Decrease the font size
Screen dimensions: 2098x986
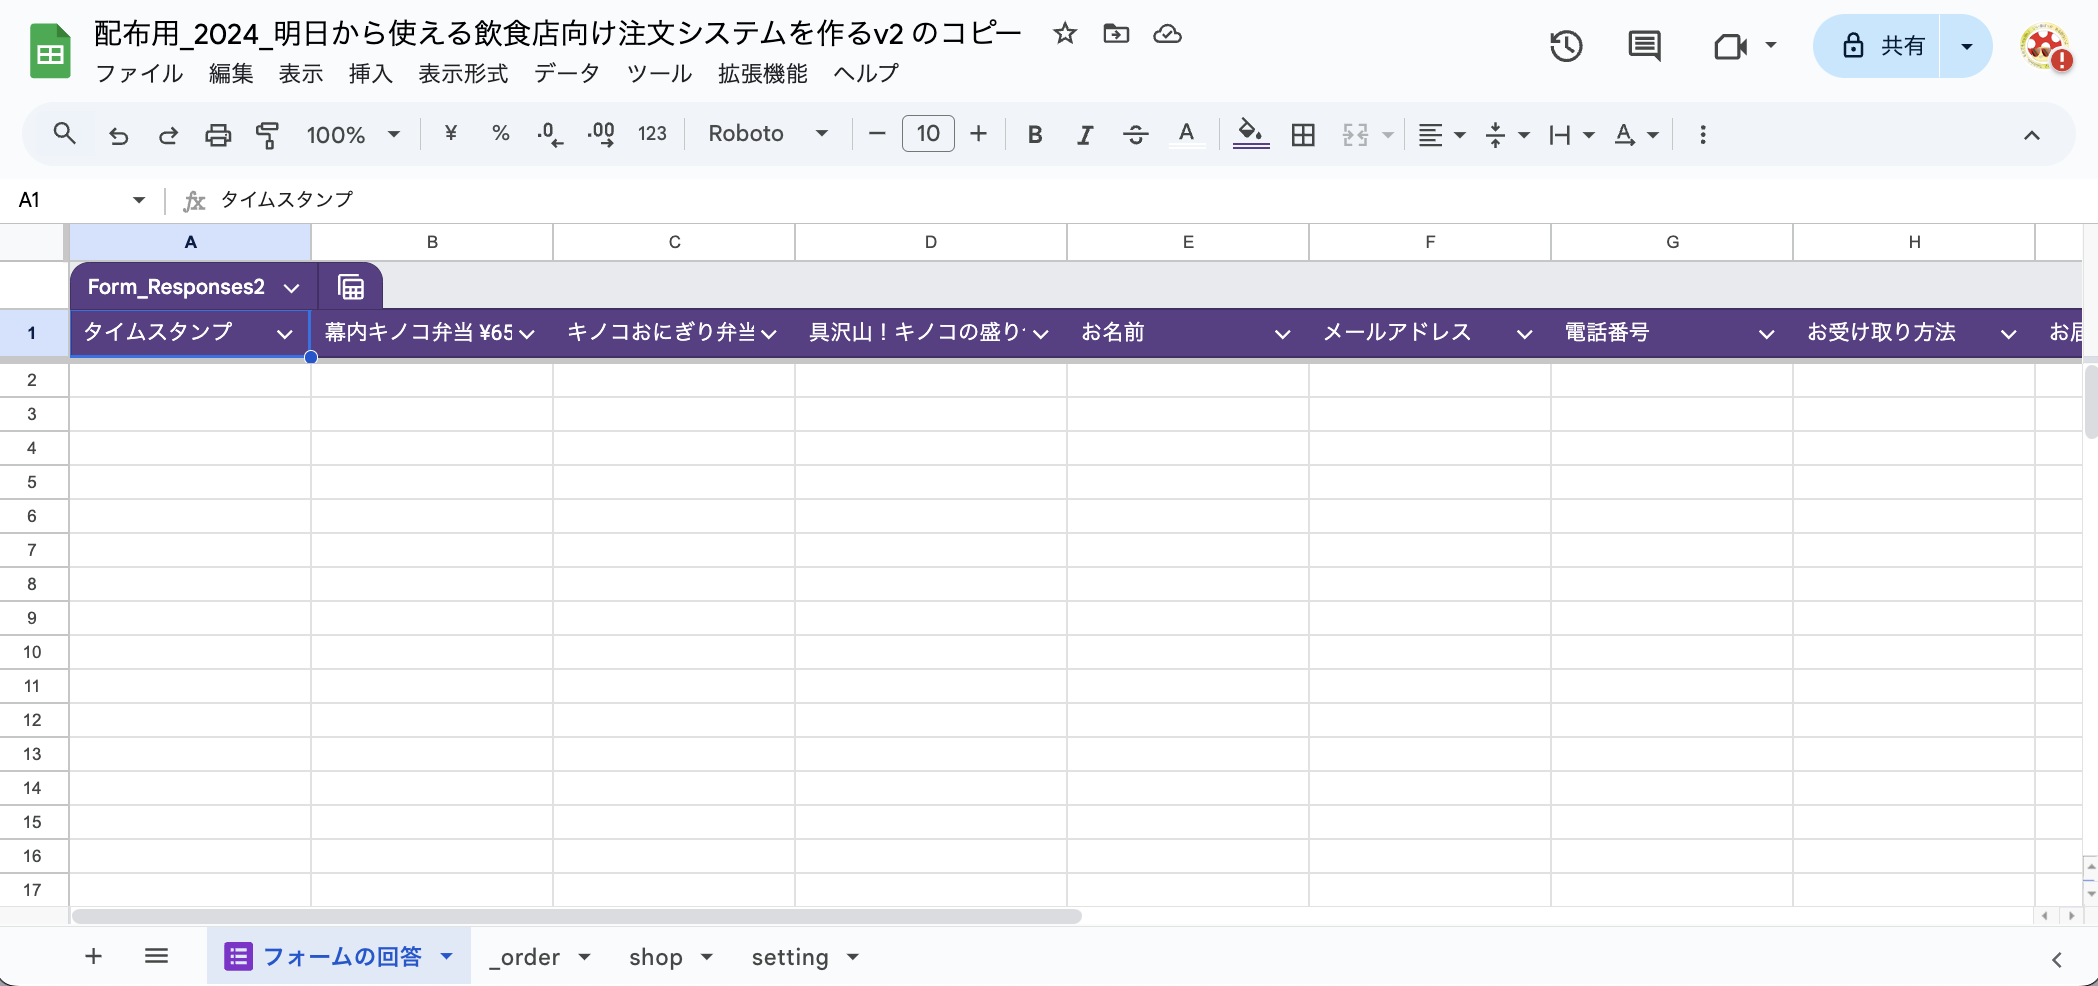[x=877, y=134]
